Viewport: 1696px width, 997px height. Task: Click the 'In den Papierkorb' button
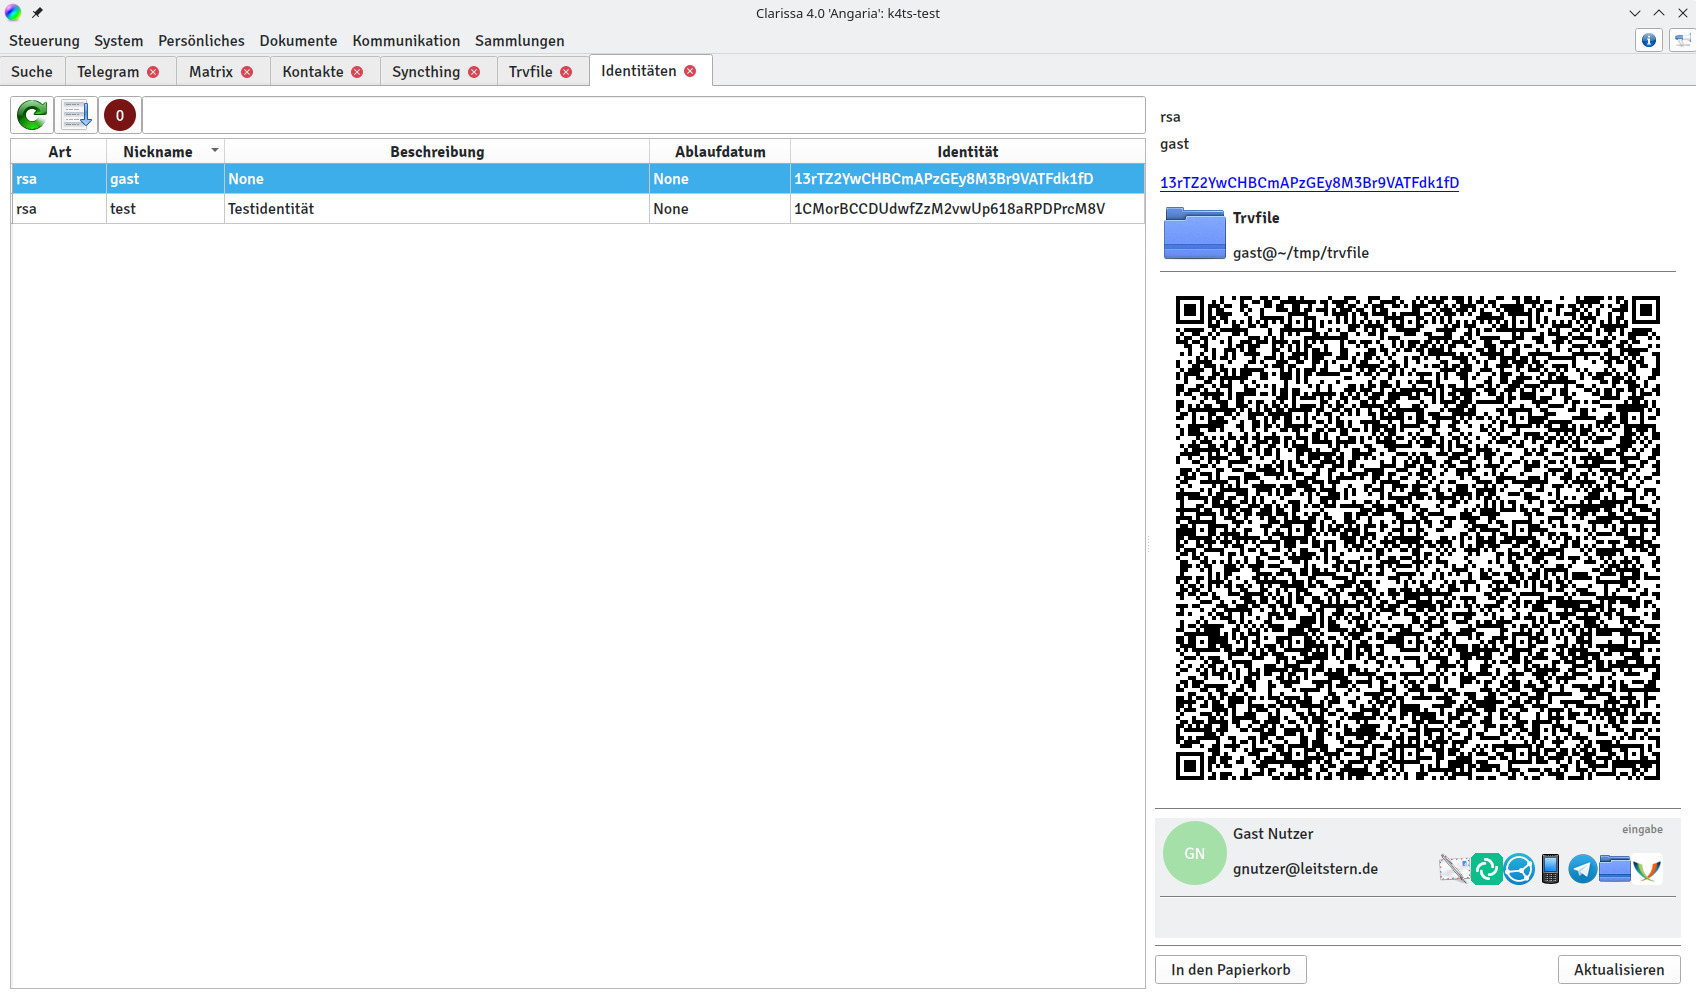[1231, 970]
